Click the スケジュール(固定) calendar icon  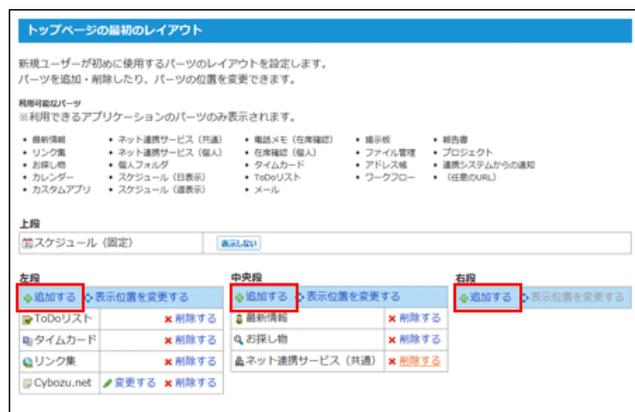27,243
